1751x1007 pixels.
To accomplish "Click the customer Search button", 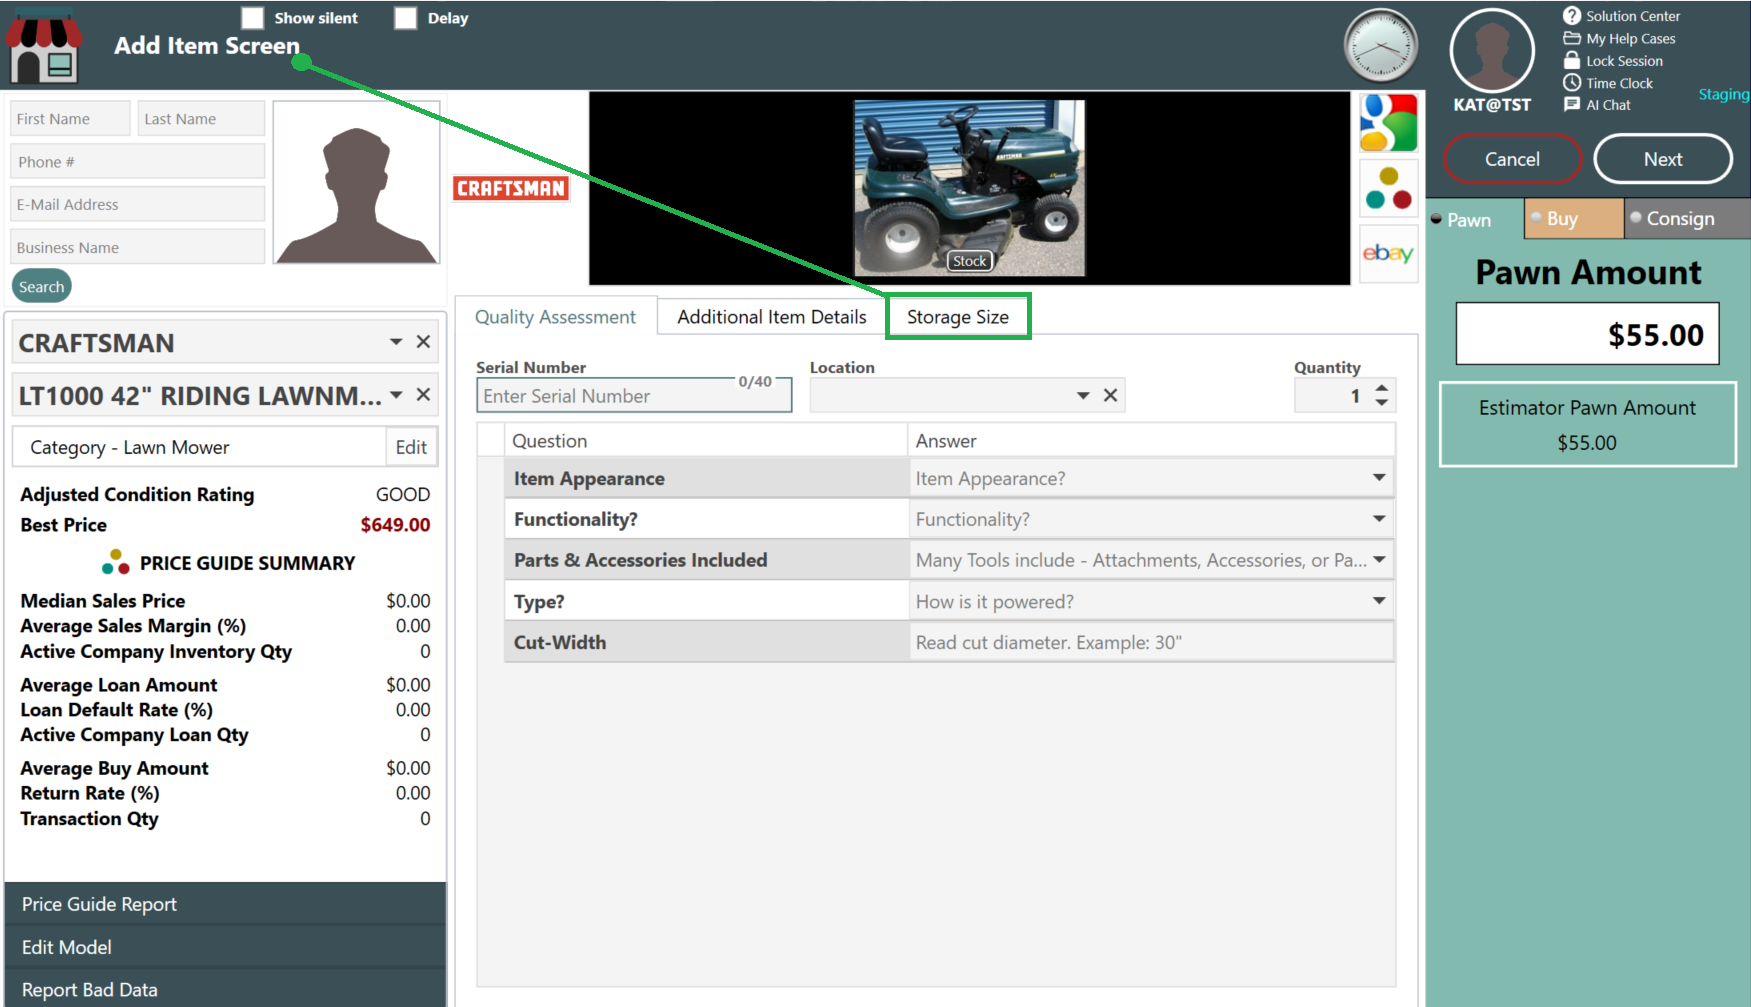I will [x=41, y=286].
